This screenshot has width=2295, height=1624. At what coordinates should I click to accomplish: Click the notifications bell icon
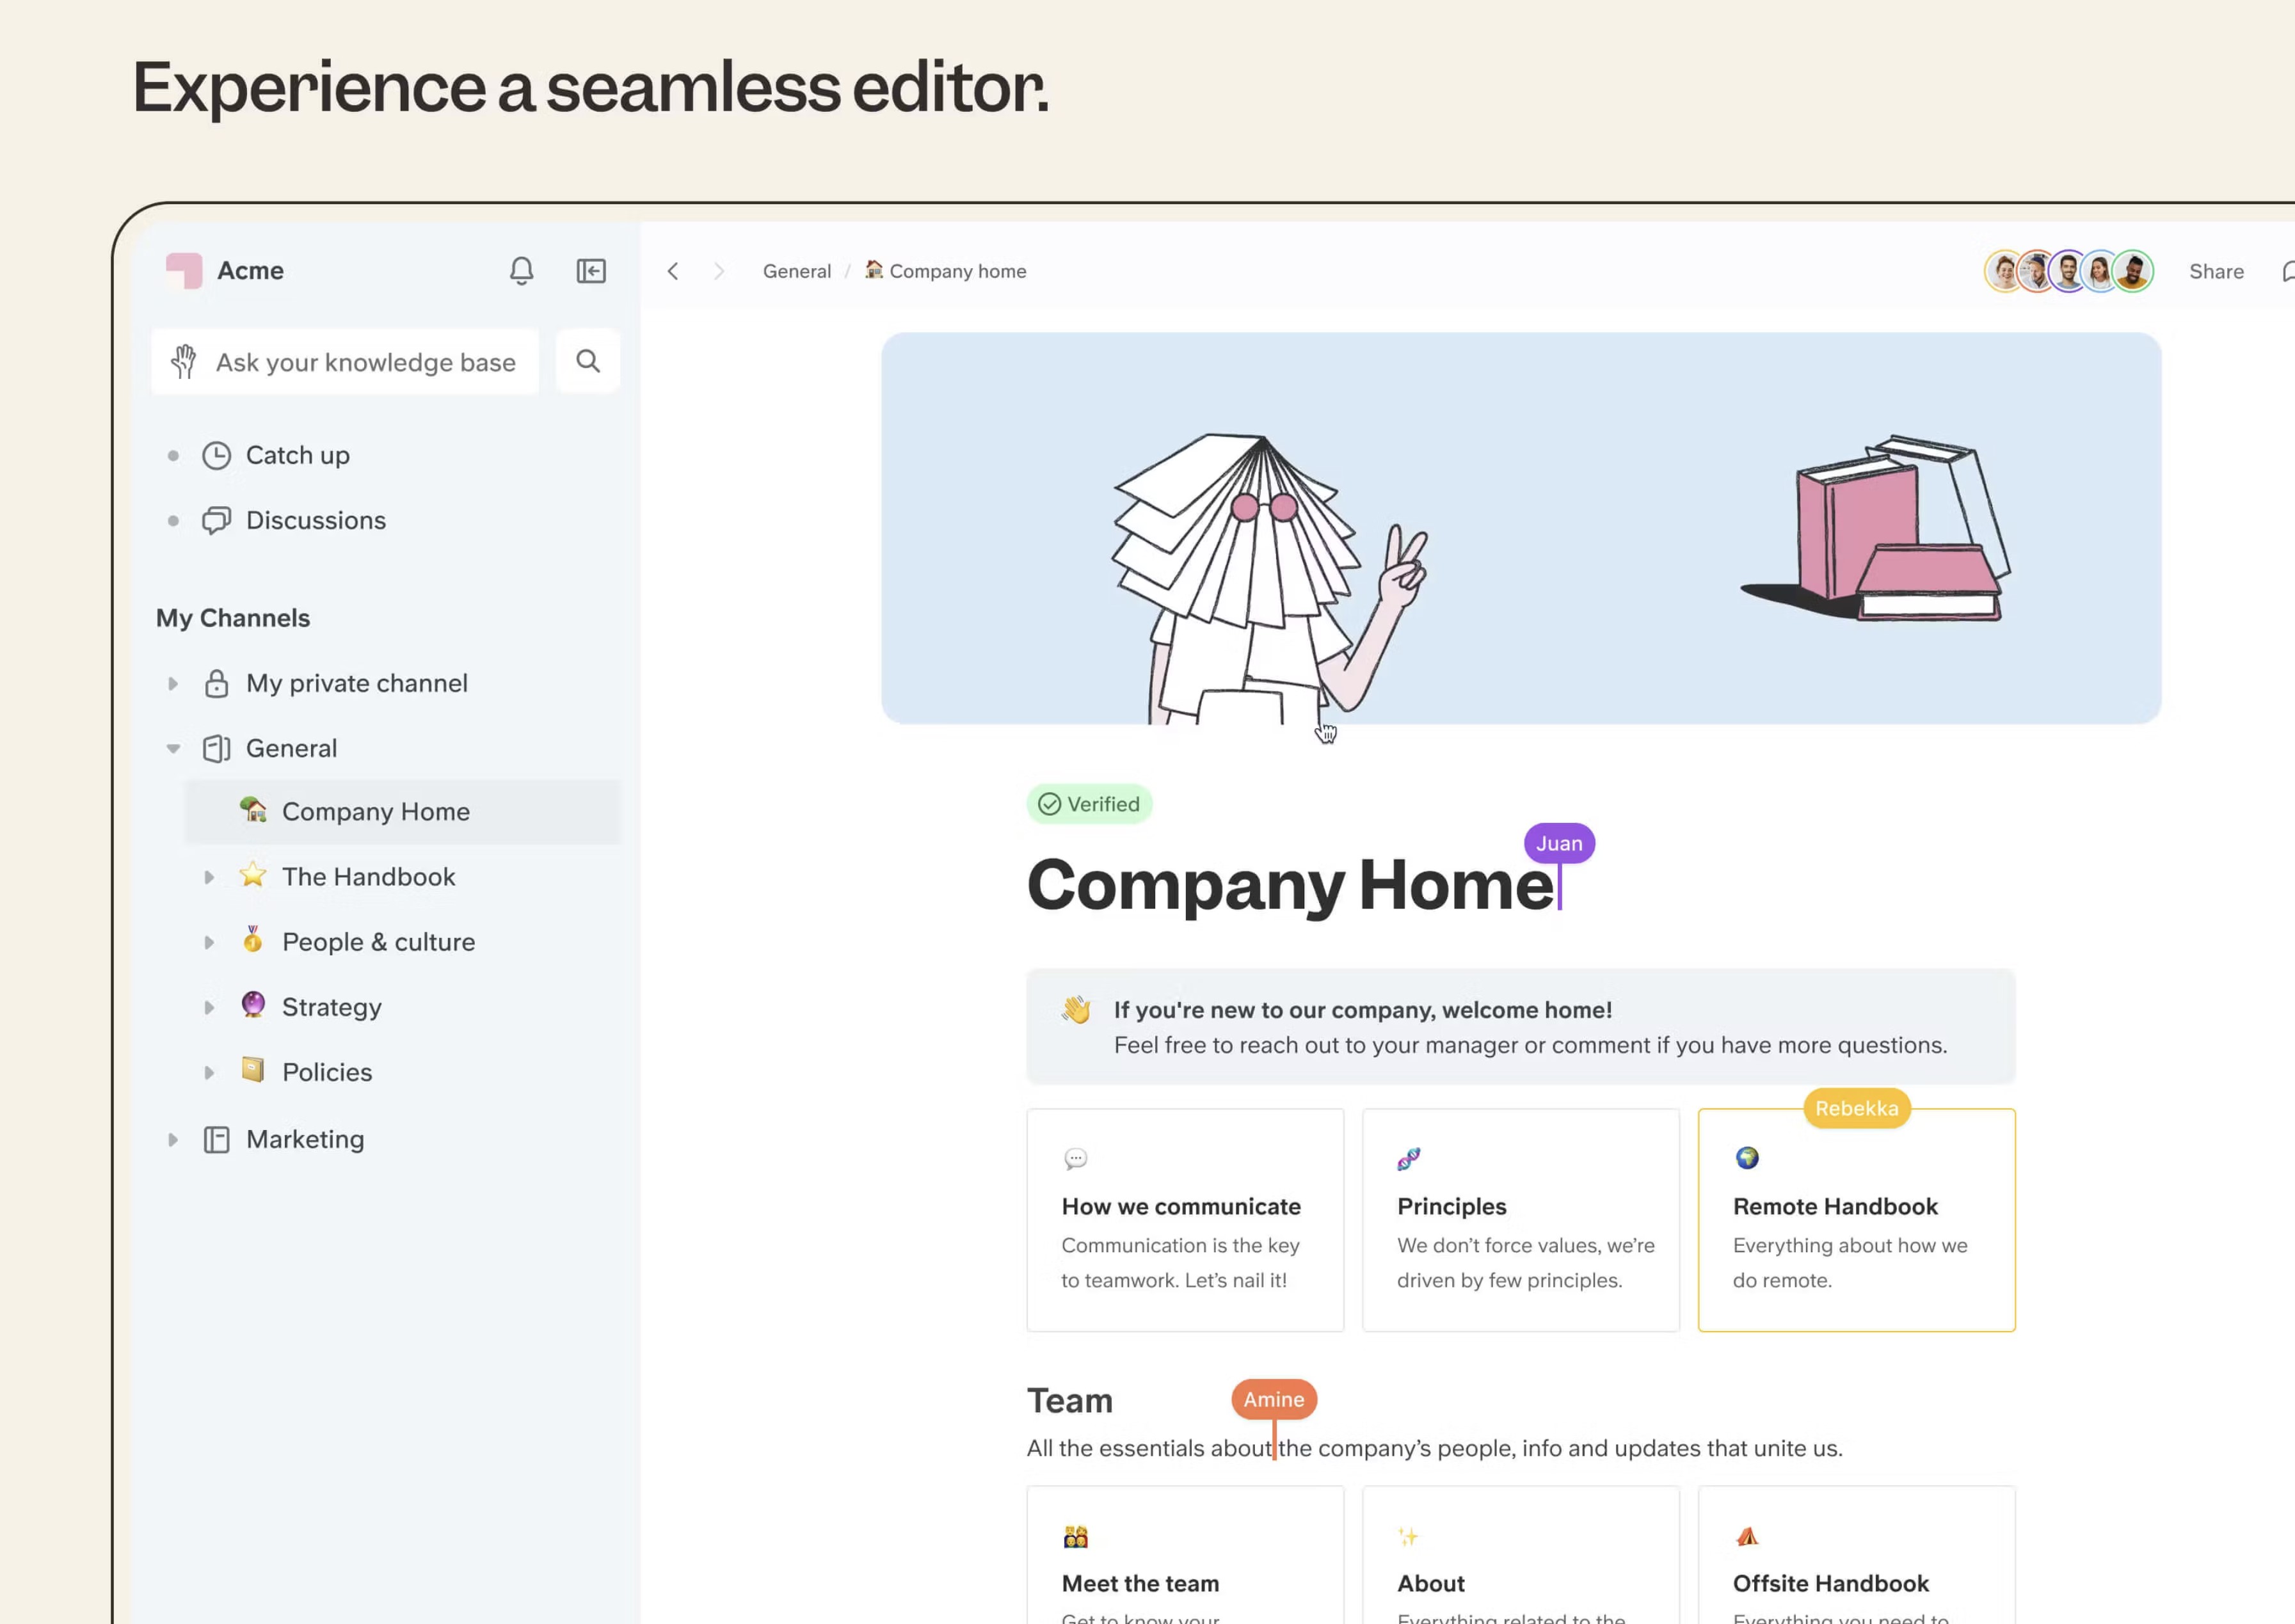521,271
